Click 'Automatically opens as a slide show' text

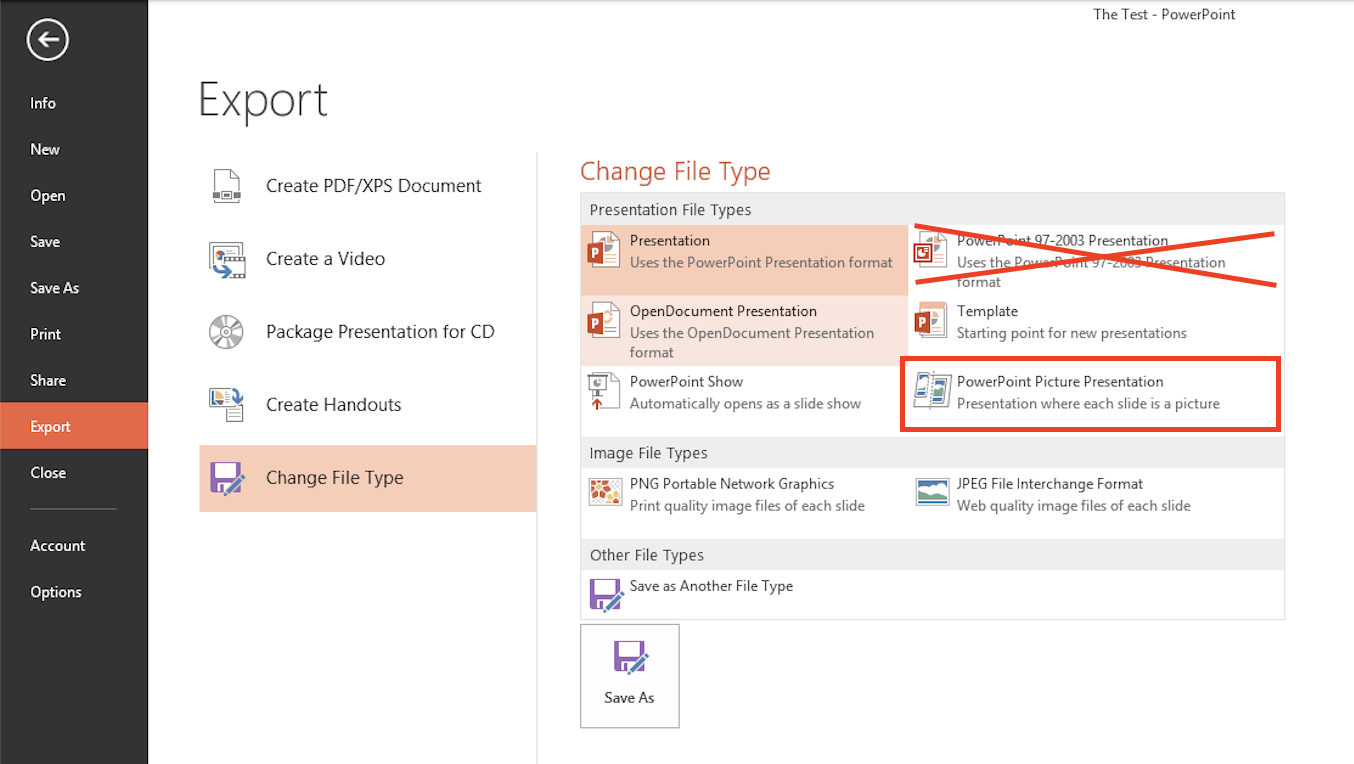click(745, 404)
